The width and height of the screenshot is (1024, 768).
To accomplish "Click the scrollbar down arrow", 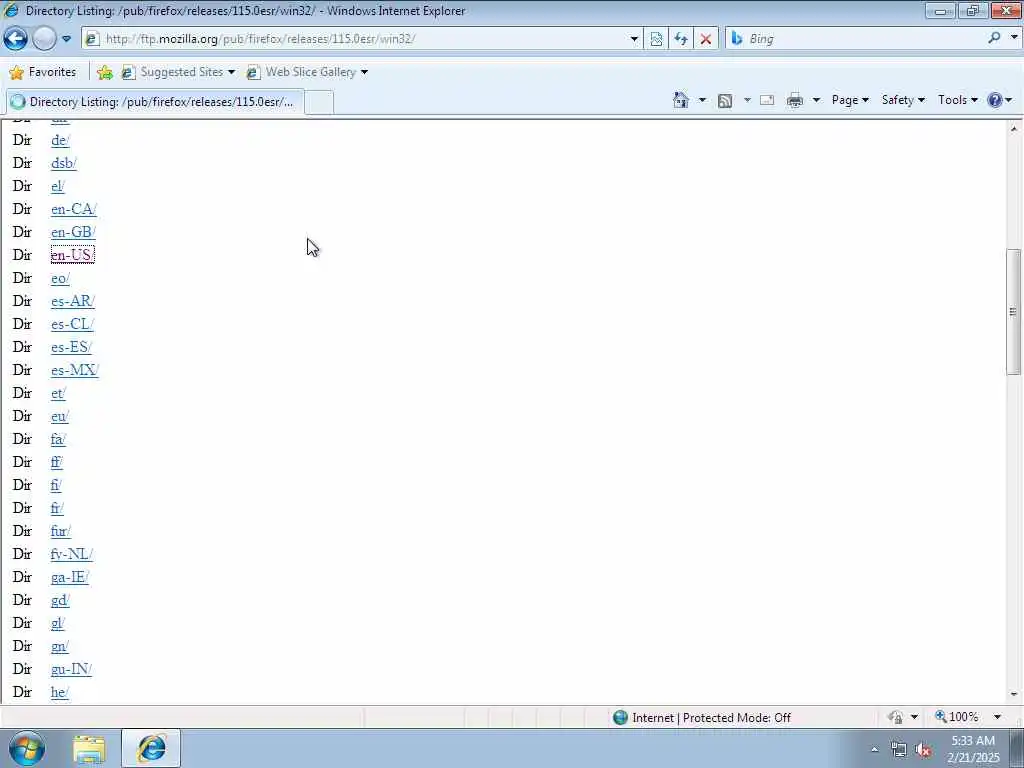I will click(x=1014, y=695).
